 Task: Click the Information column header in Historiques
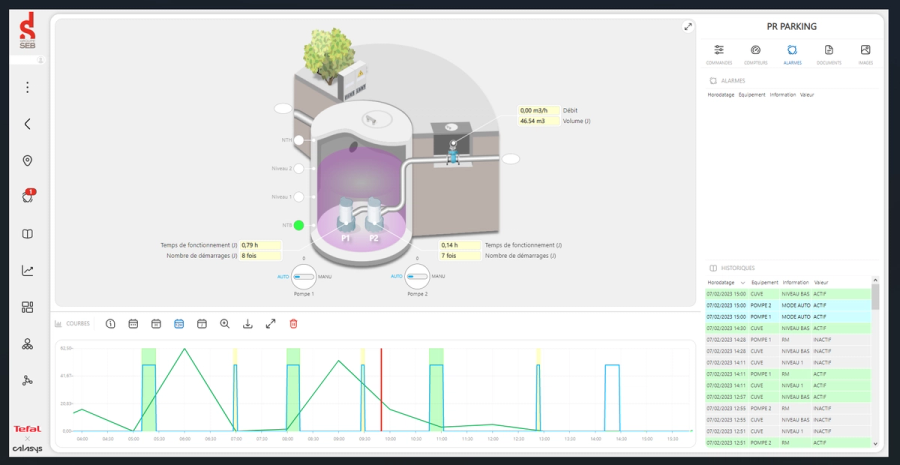(x=795, y=282)
